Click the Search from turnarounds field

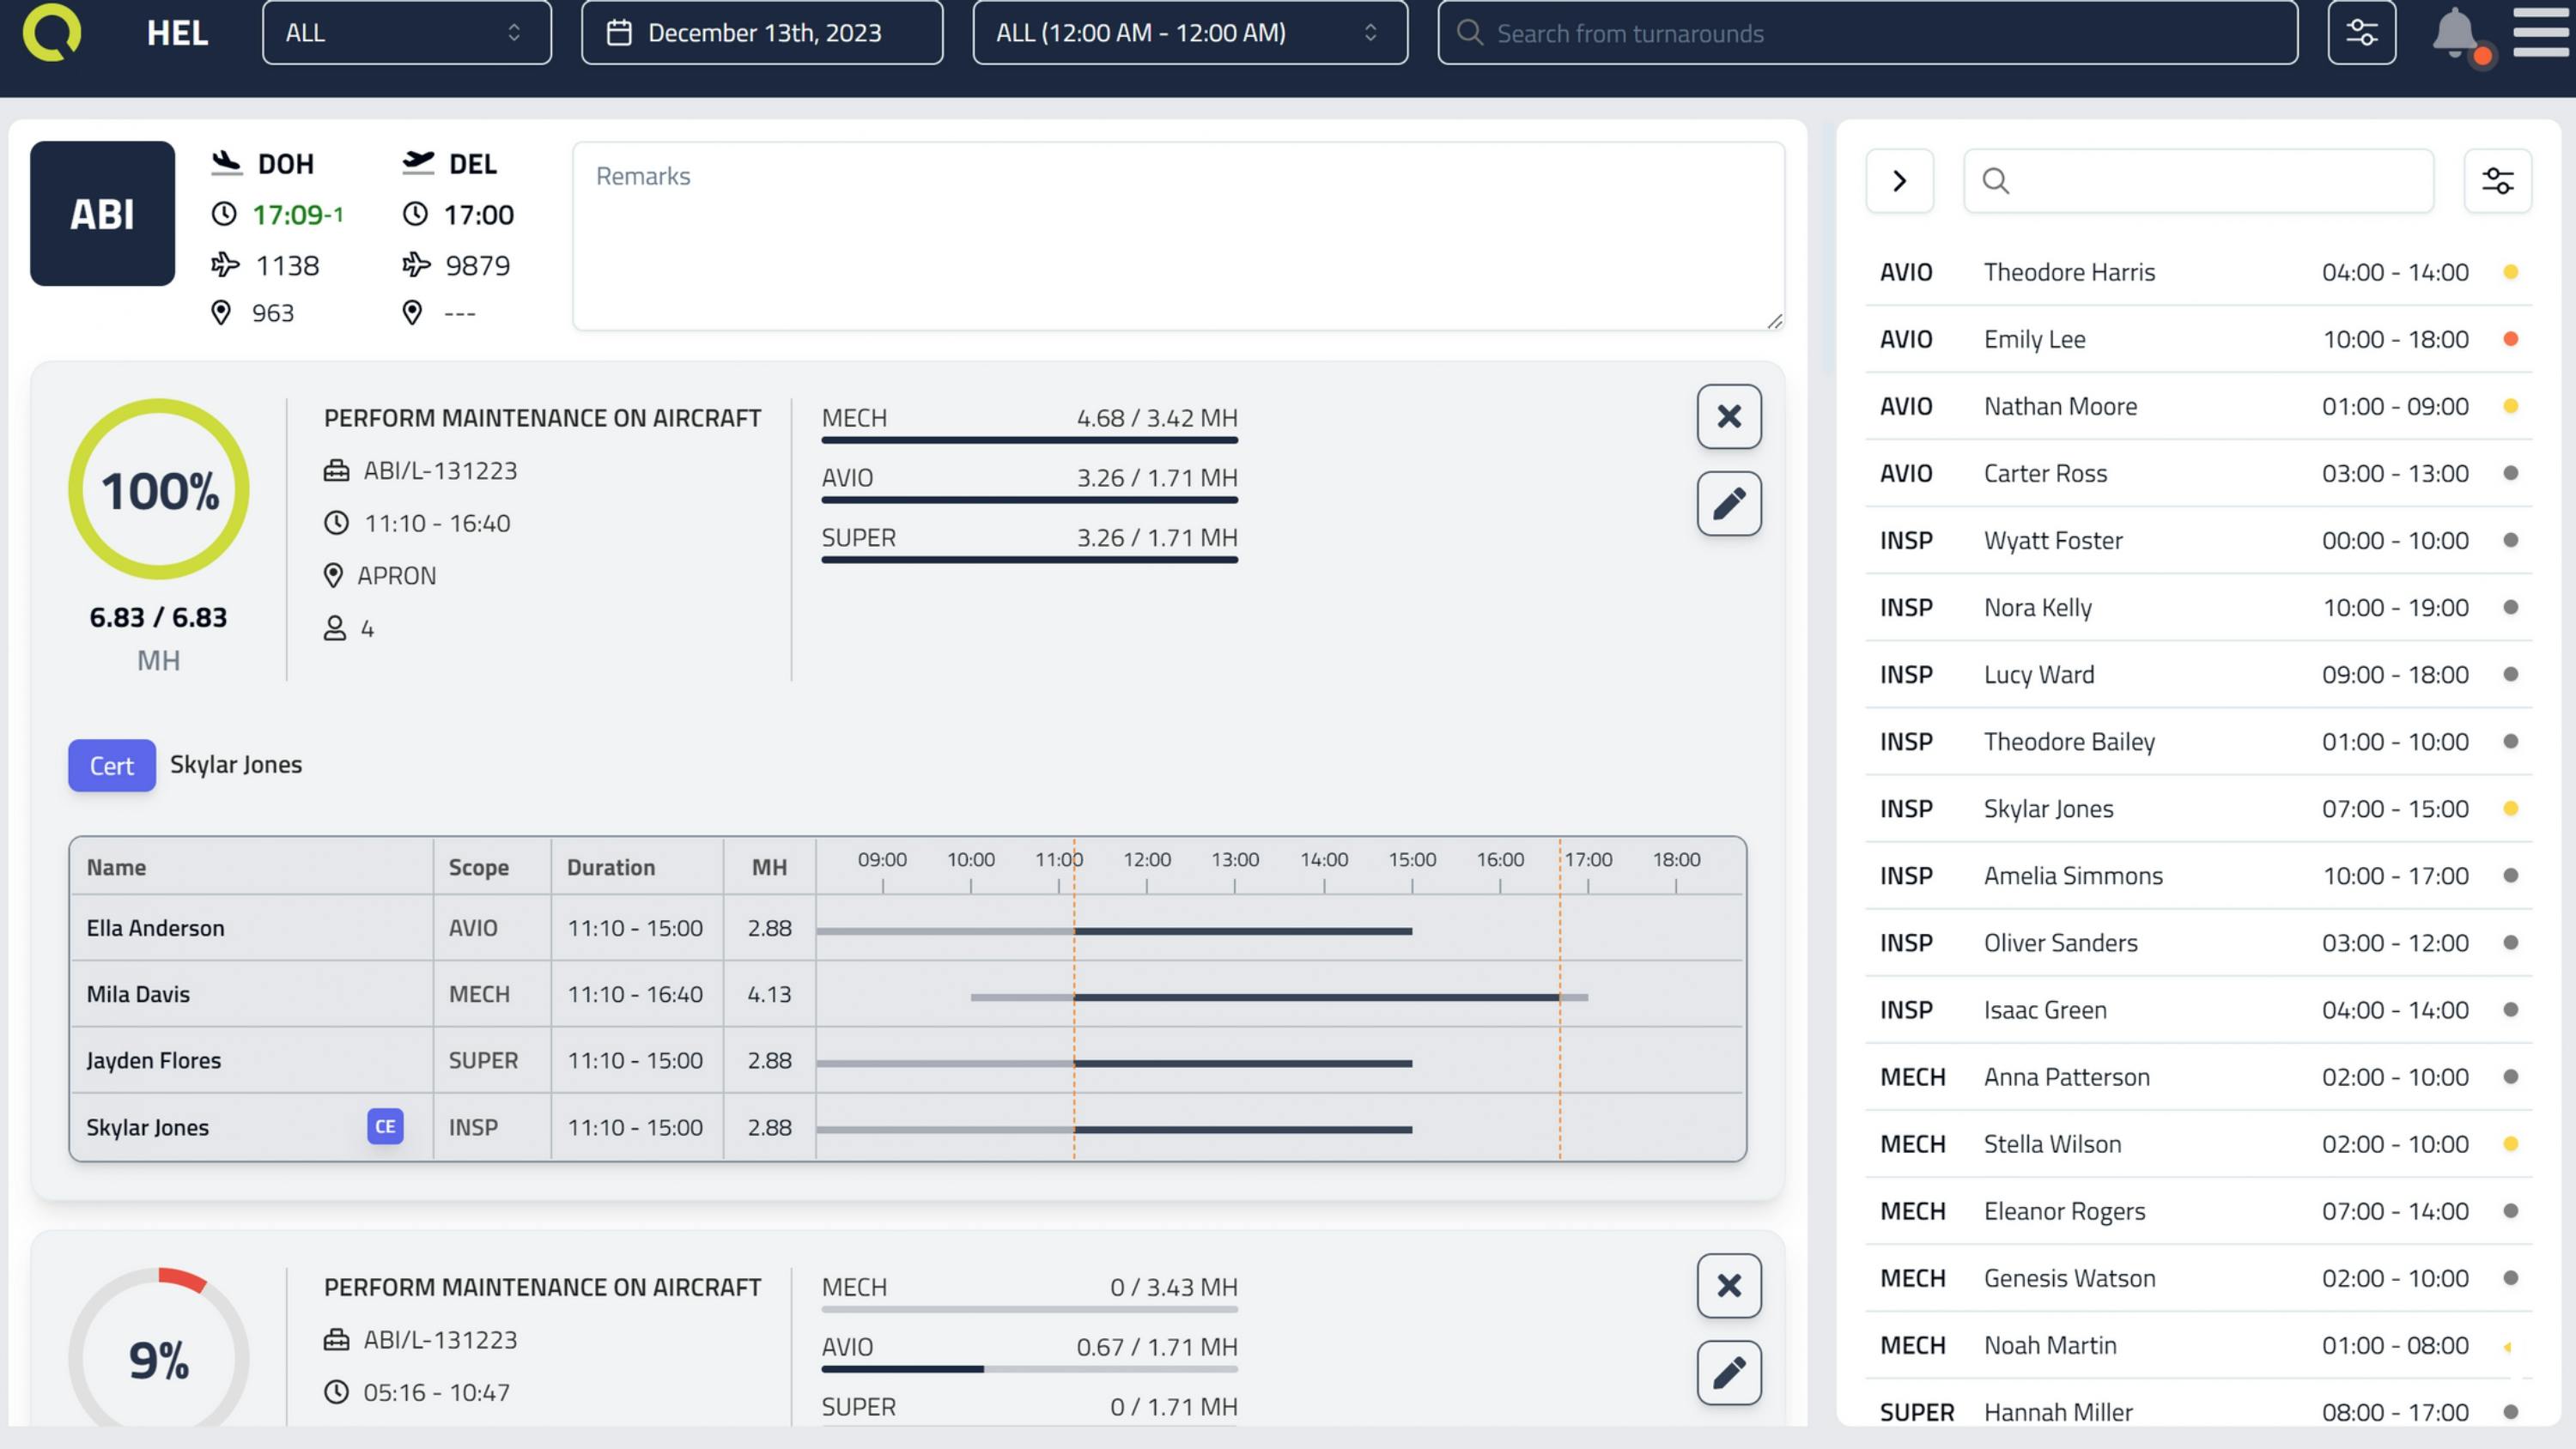point(1867,33)
